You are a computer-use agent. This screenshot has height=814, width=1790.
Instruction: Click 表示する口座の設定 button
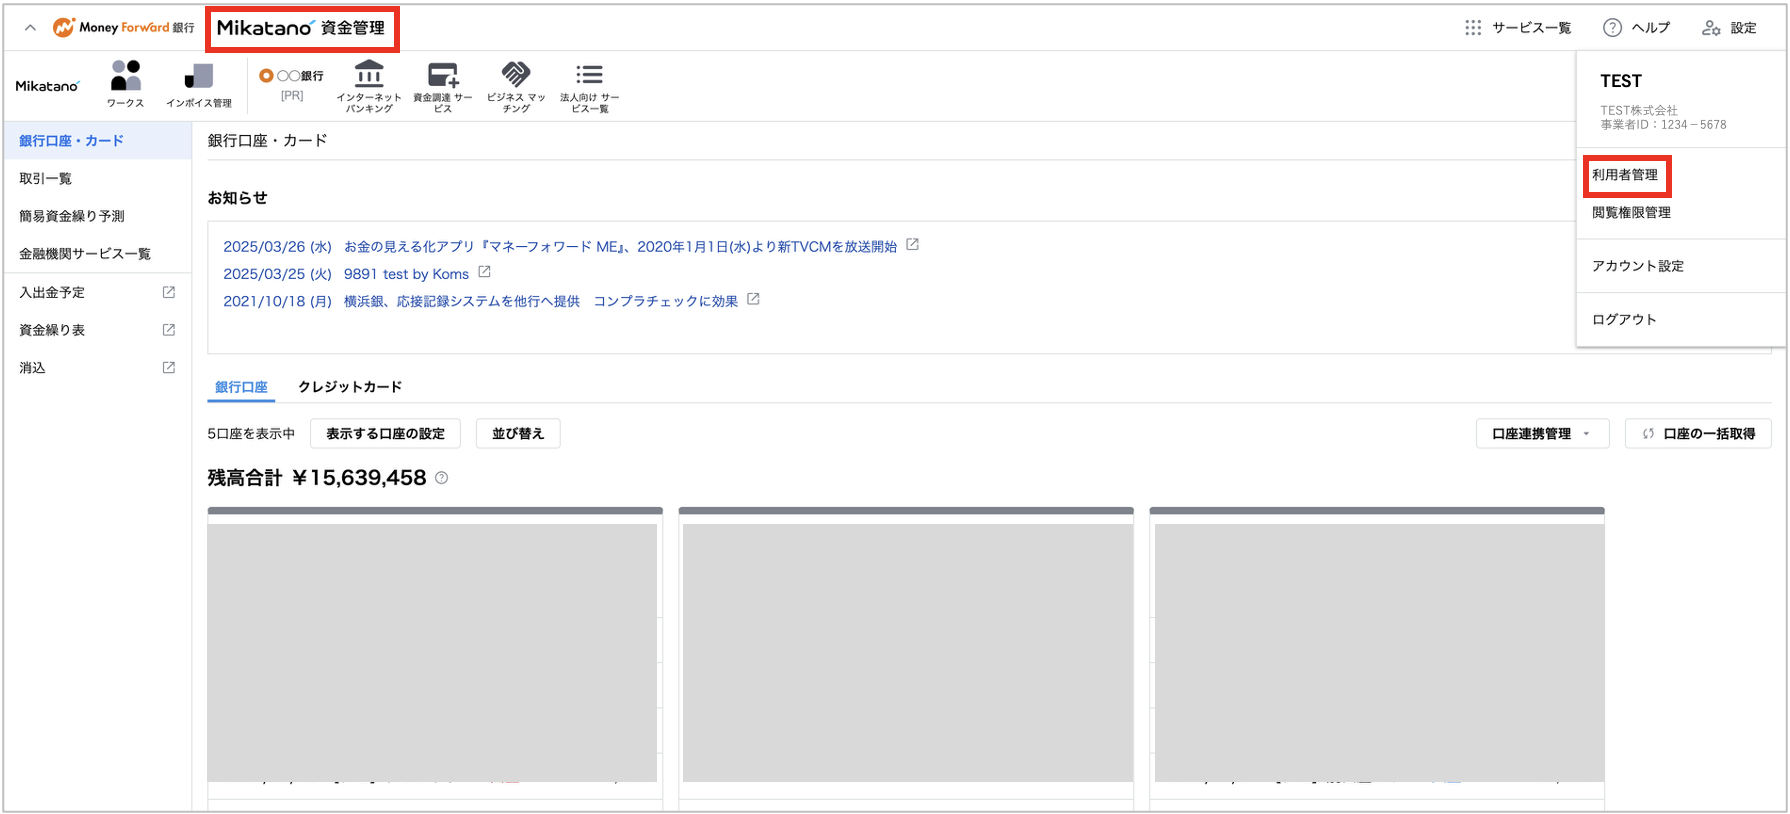(385, 434)
